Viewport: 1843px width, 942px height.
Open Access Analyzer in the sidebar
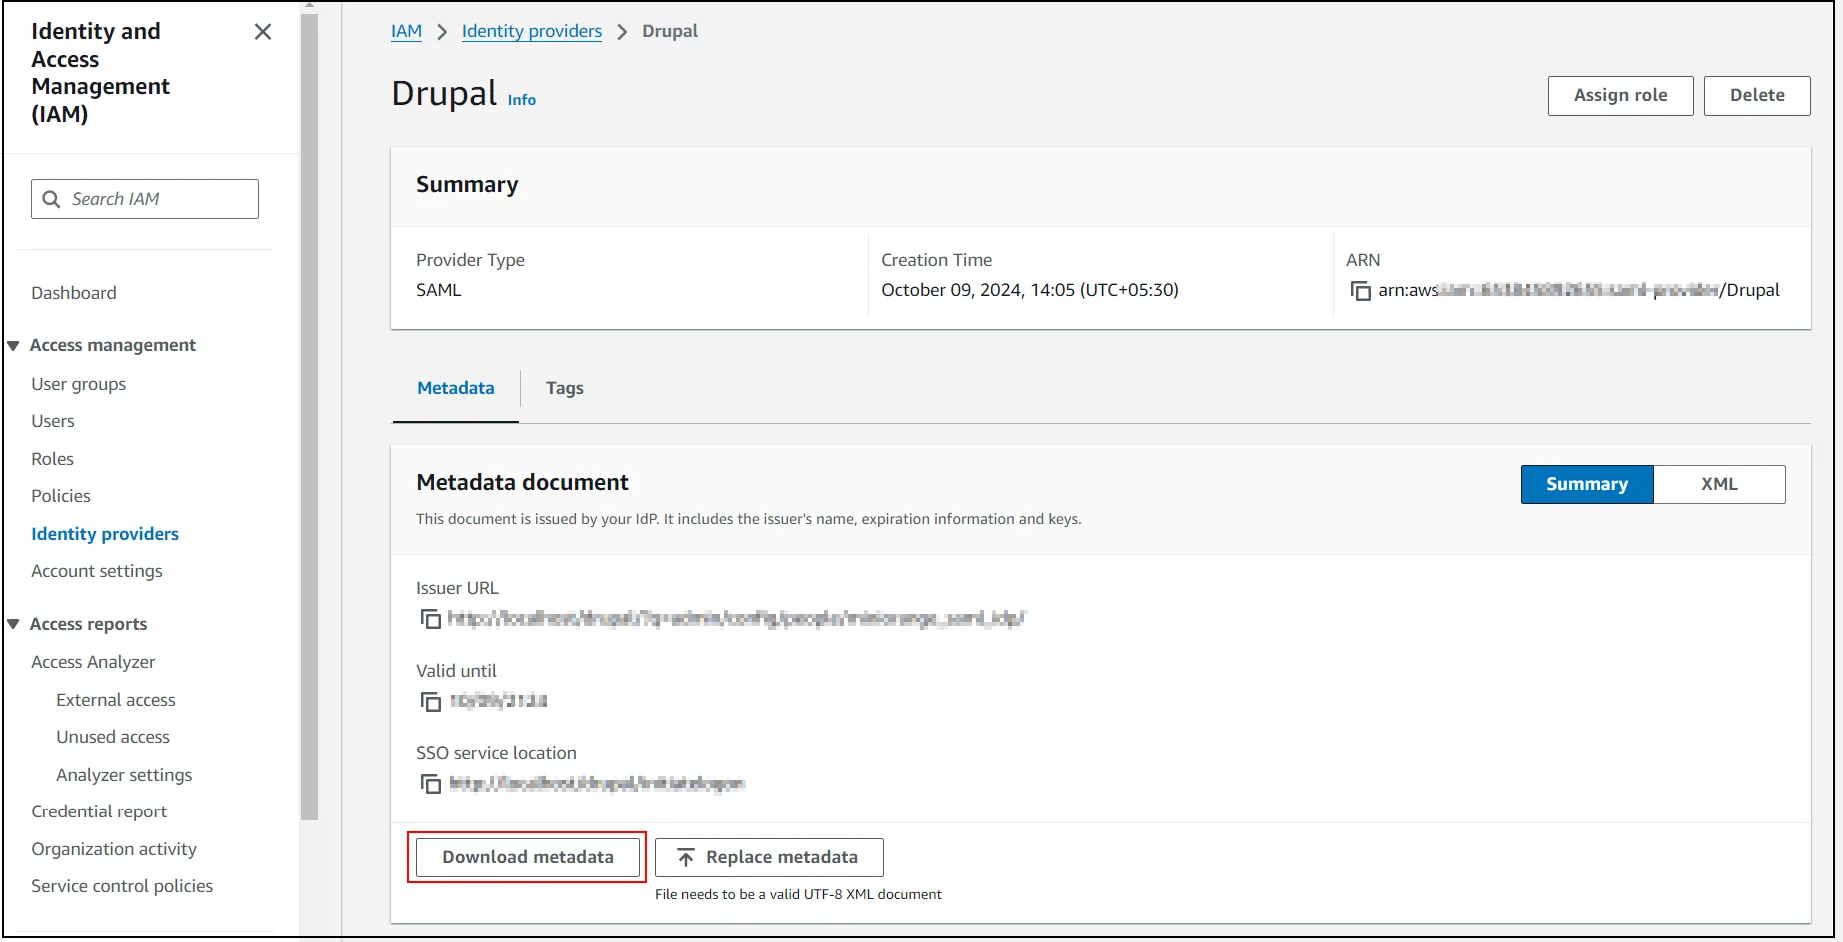point(93,662)
